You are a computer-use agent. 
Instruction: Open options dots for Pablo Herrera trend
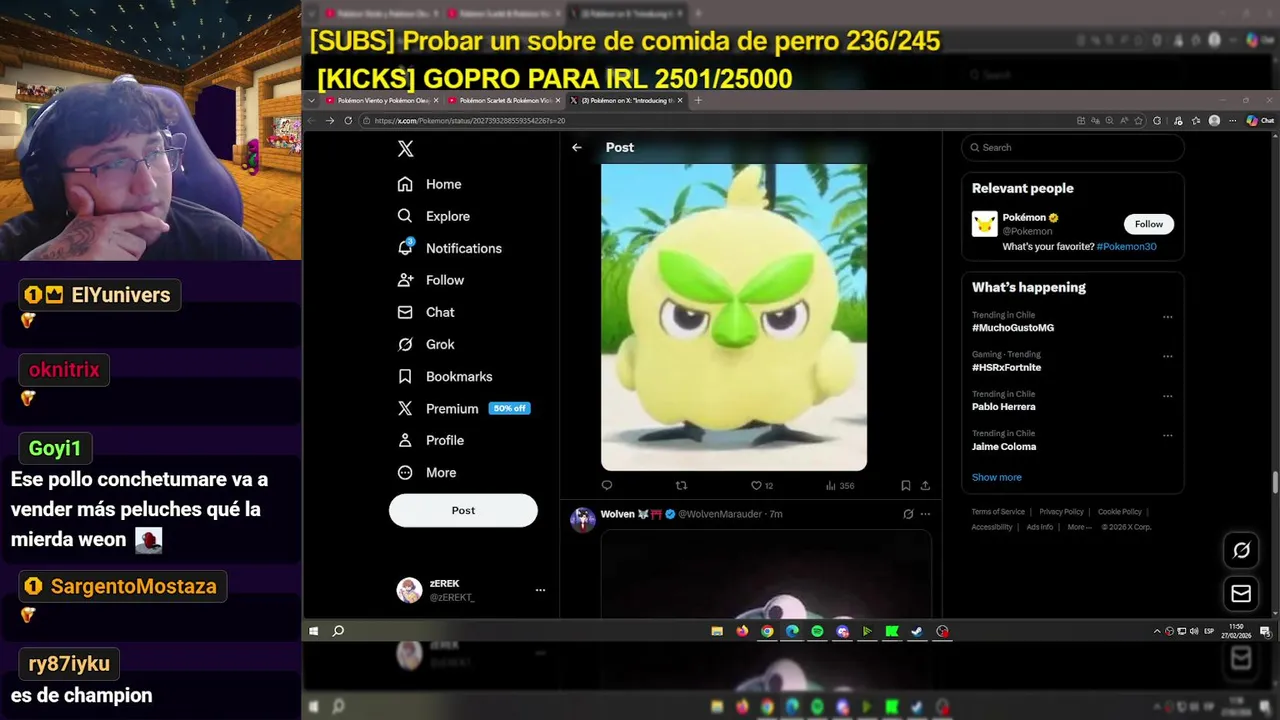pos(1167,396)
